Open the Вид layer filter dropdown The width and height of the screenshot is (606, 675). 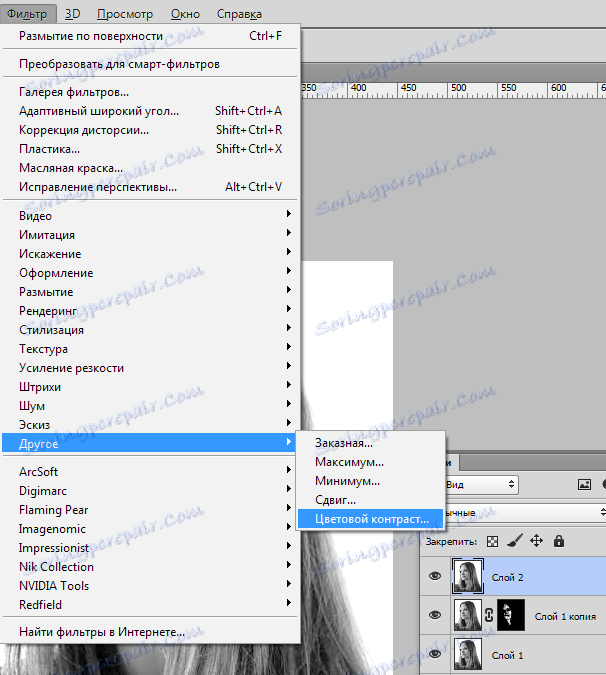point(481,484)
